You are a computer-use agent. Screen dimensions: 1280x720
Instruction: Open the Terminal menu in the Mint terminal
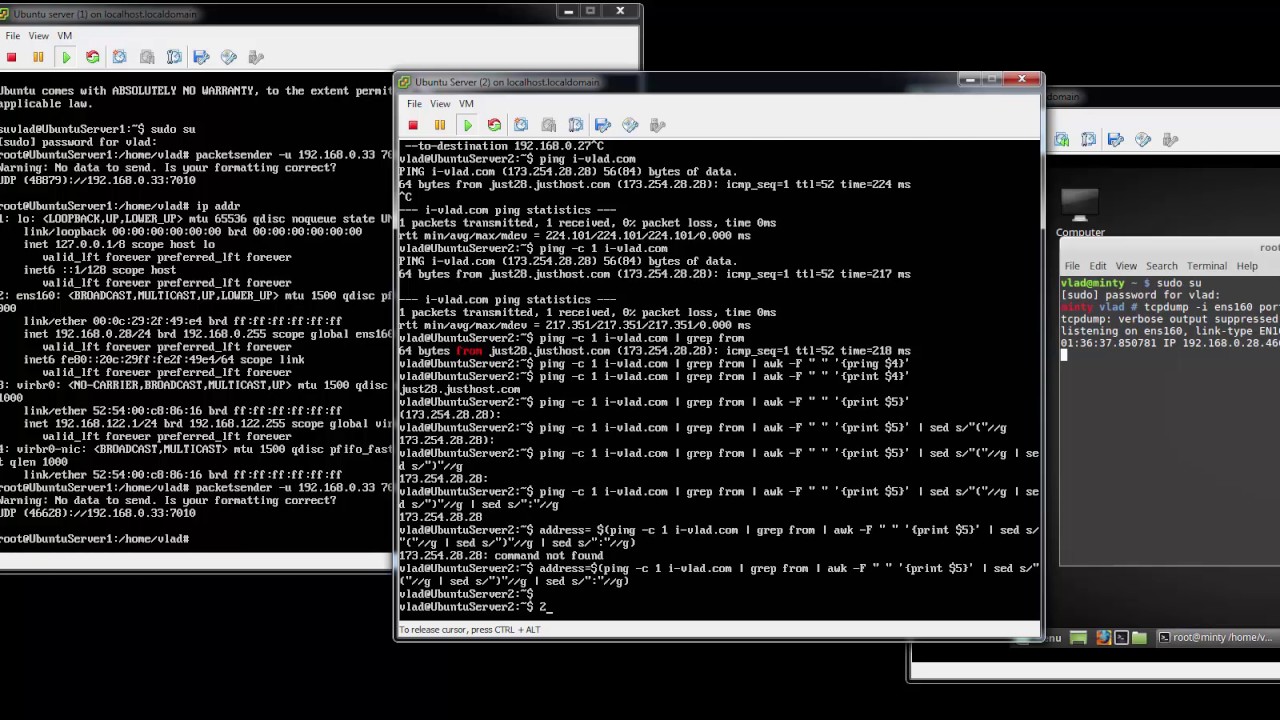1206,266
